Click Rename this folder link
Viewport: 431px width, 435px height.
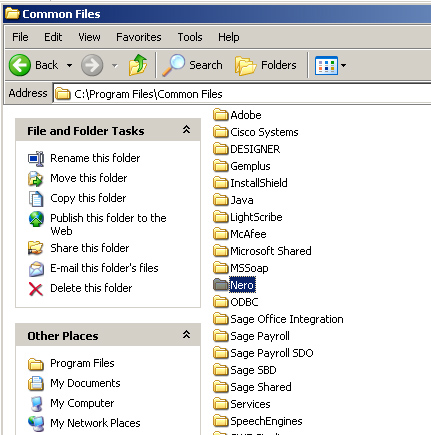[95, 158]
